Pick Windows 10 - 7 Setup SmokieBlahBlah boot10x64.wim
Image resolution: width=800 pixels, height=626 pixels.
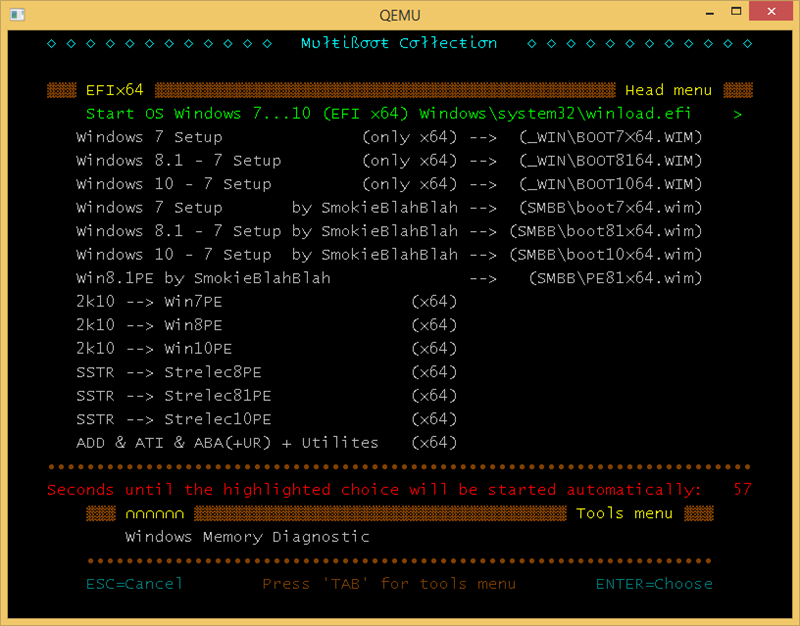point(389,255)
